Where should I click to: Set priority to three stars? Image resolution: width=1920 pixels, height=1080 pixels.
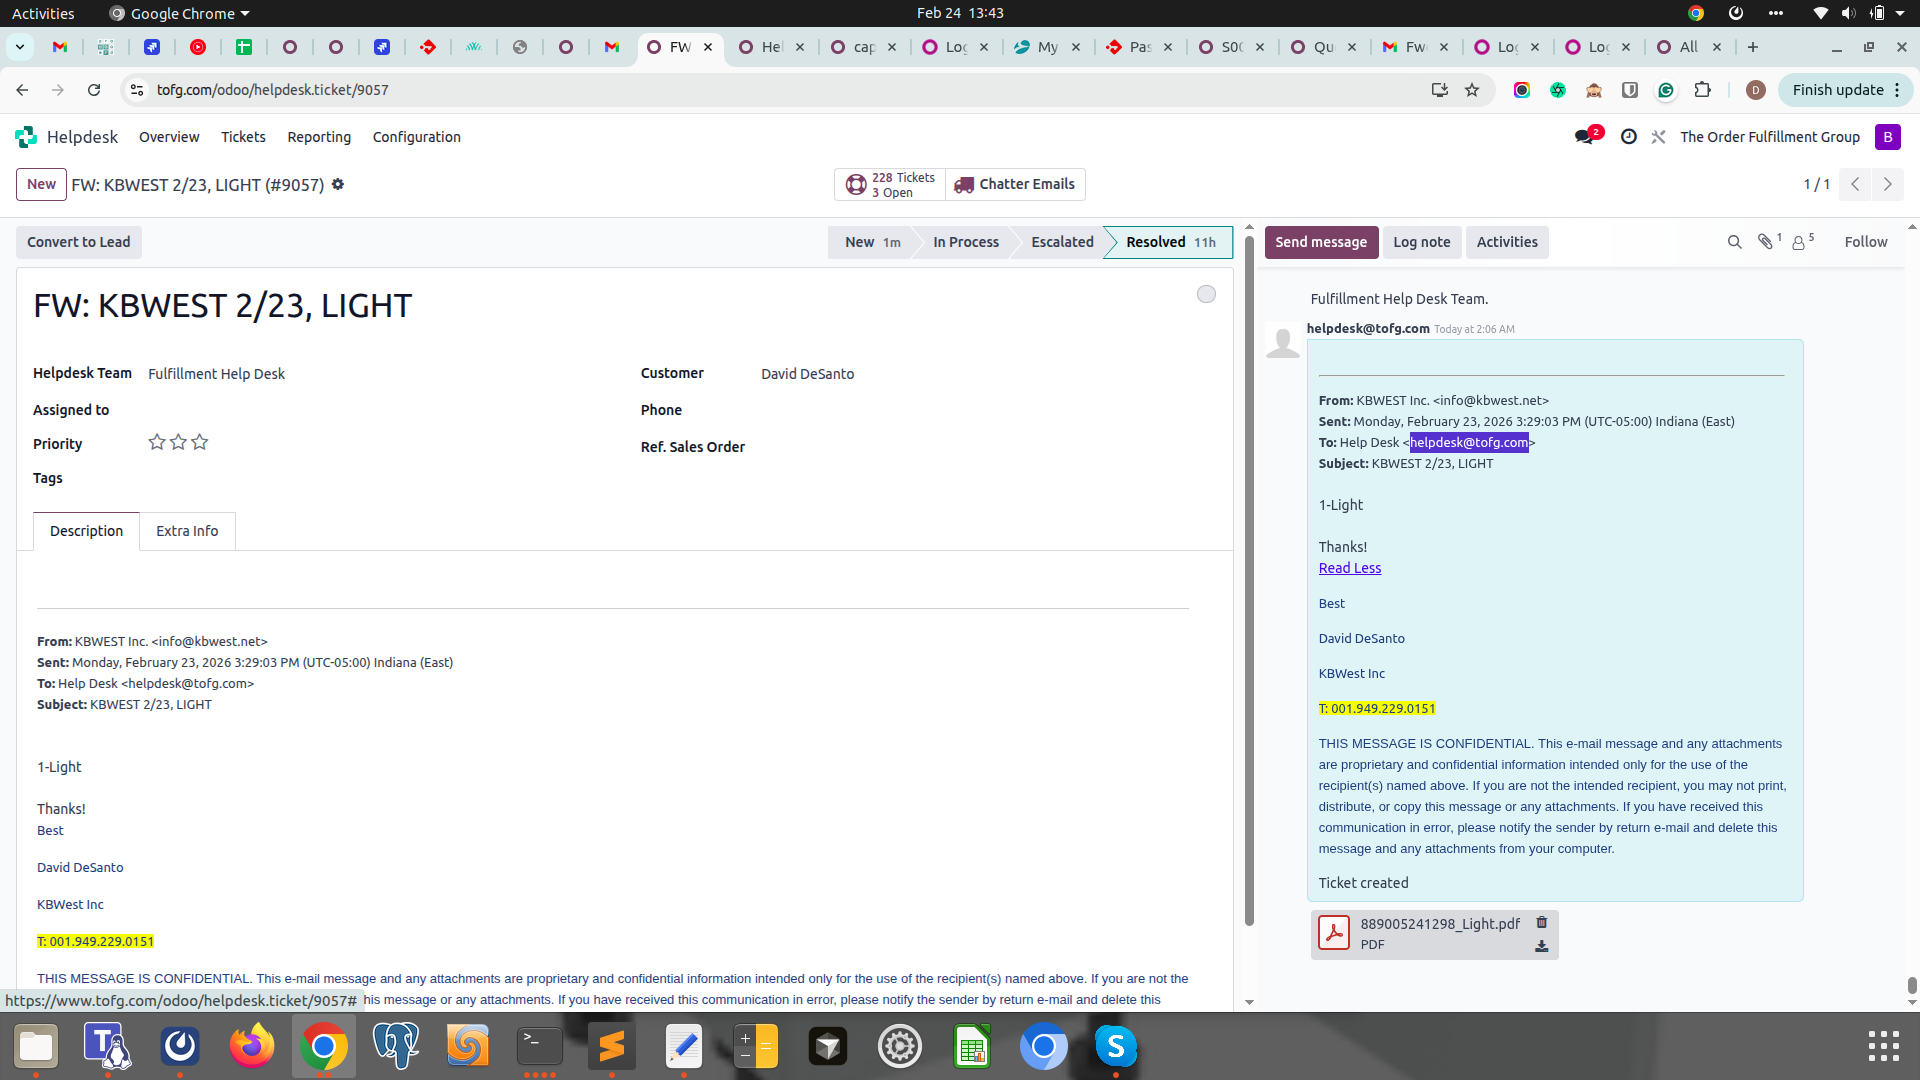click(200, 442)
